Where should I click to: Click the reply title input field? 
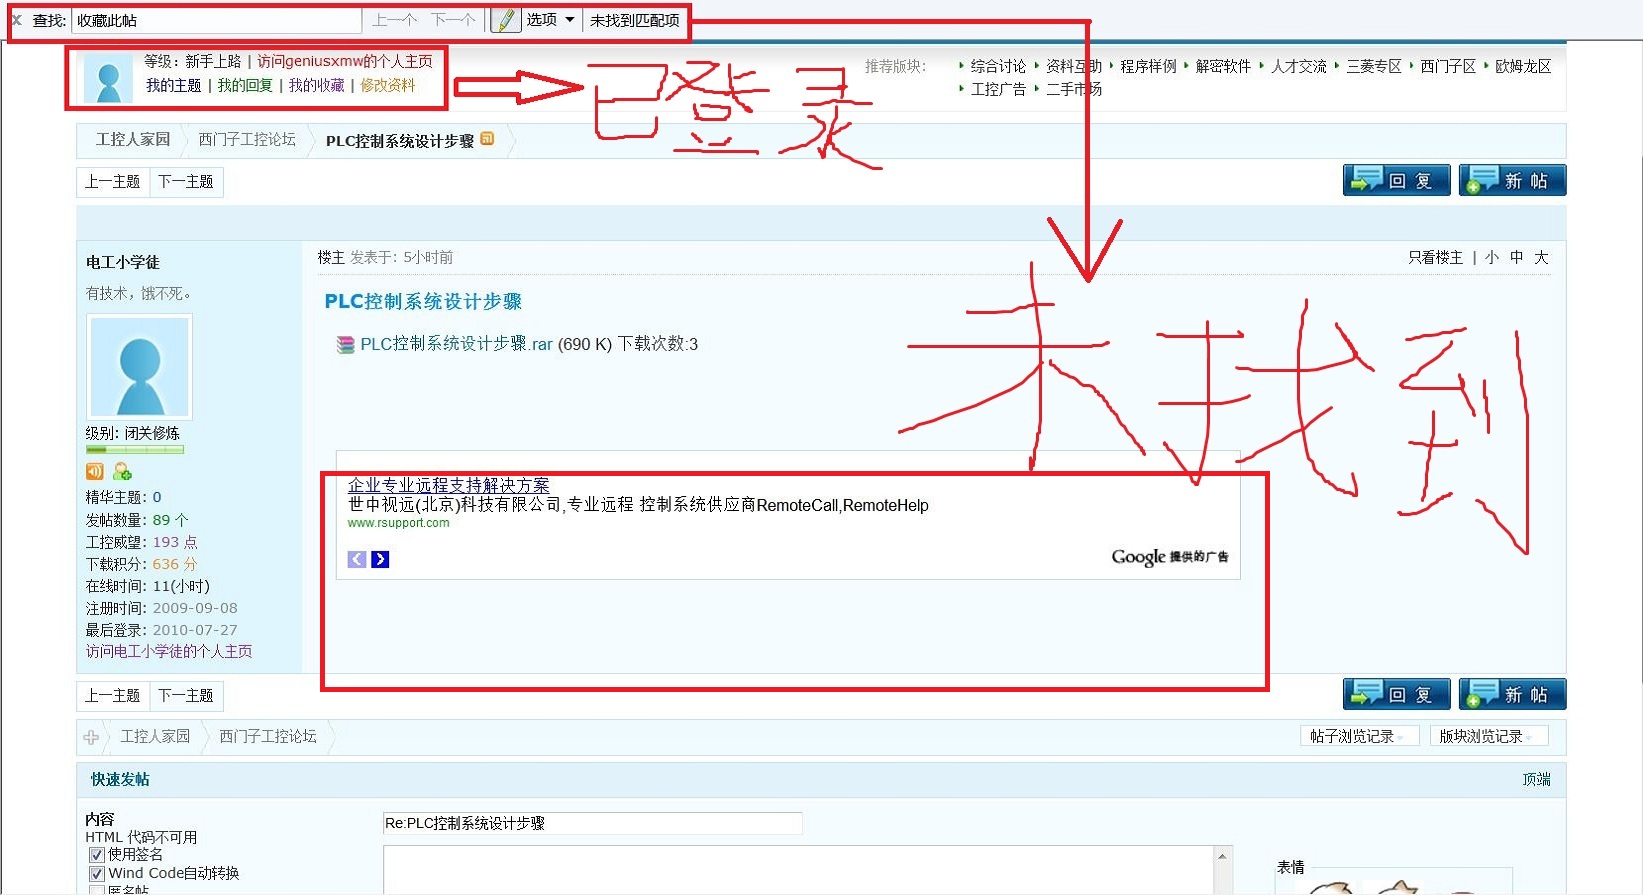coord(592,823)
